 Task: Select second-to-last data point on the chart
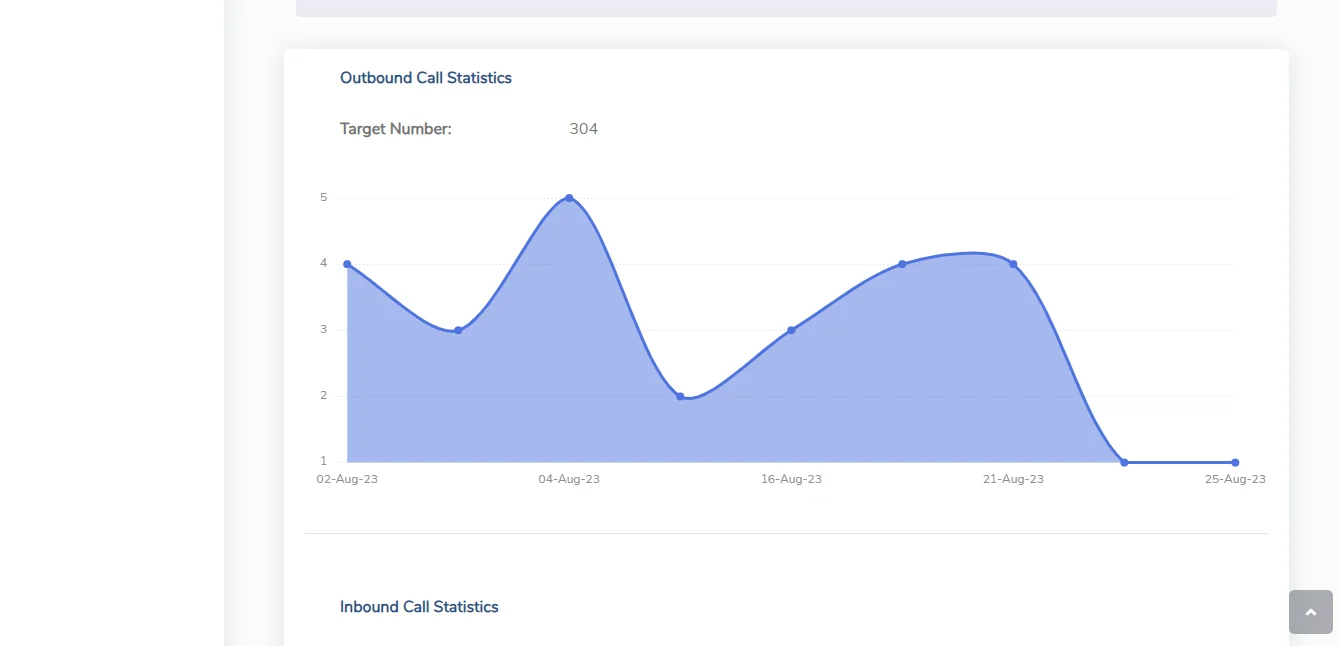[1124, 462]
